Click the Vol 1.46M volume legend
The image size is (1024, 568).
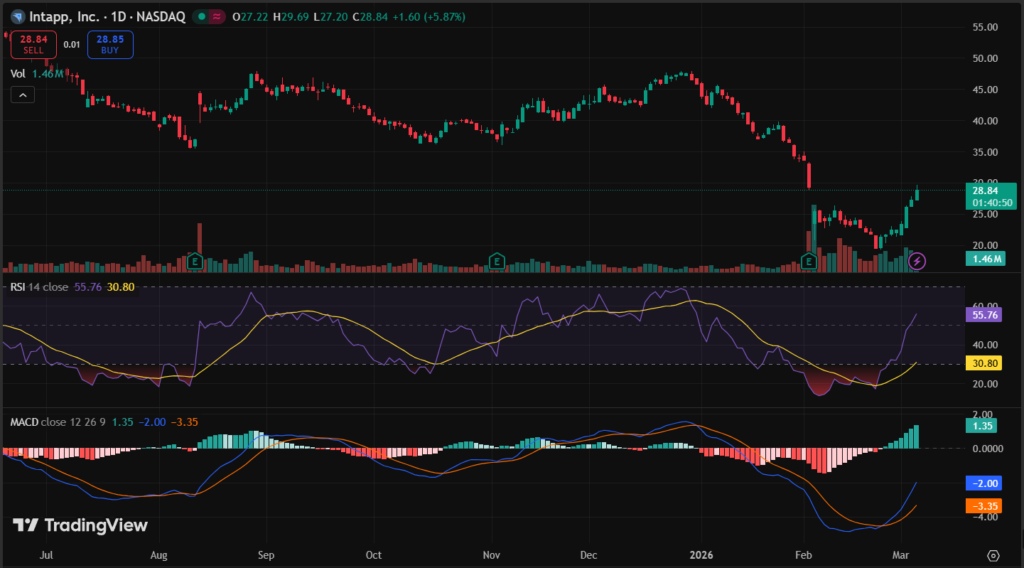click(37, 73)
